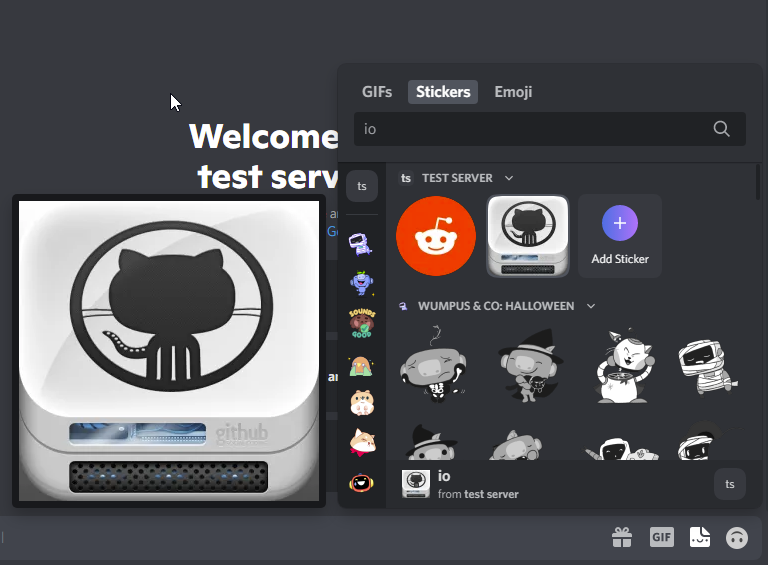This screenshot has width=768, height=565.
Task: Click the magnifying glass search icon
Action: pos(721,129)
